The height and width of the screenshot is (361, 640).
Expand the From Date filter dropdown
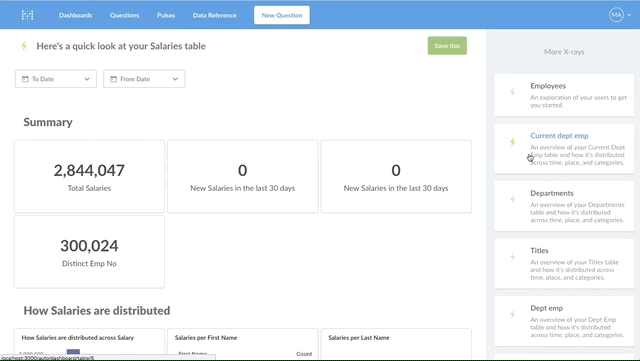point(144,79)
